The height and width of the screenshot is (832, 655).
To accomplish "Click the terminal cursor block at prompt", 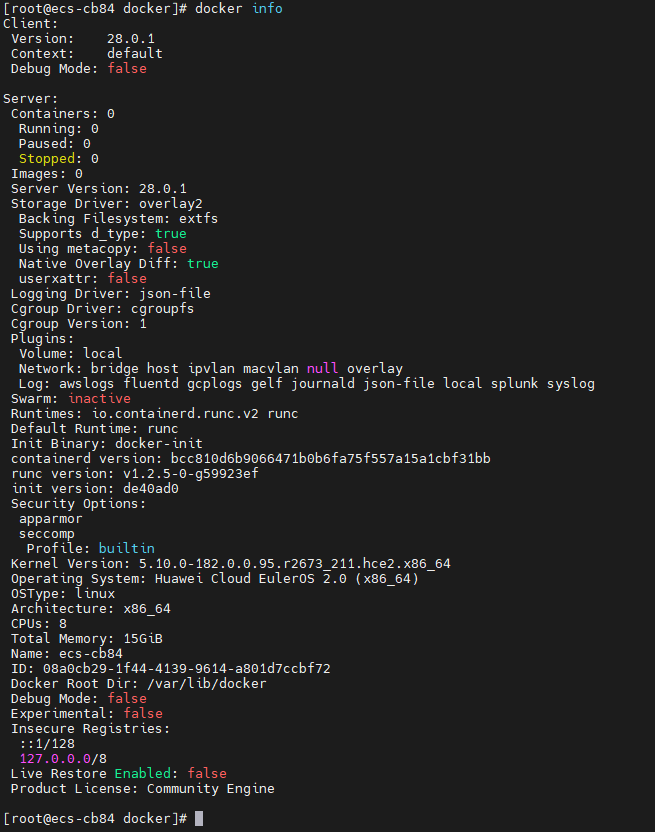I will [x=199, y=818].
